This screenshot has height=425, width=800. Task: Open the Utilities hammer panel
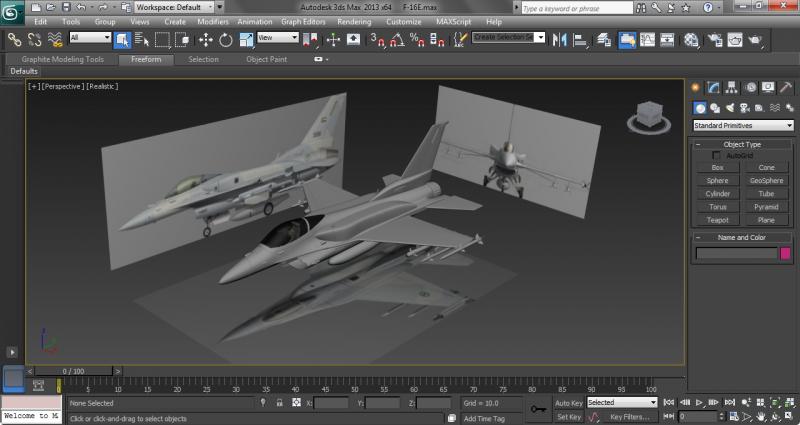pyautogui.click(x=784, y=88)
